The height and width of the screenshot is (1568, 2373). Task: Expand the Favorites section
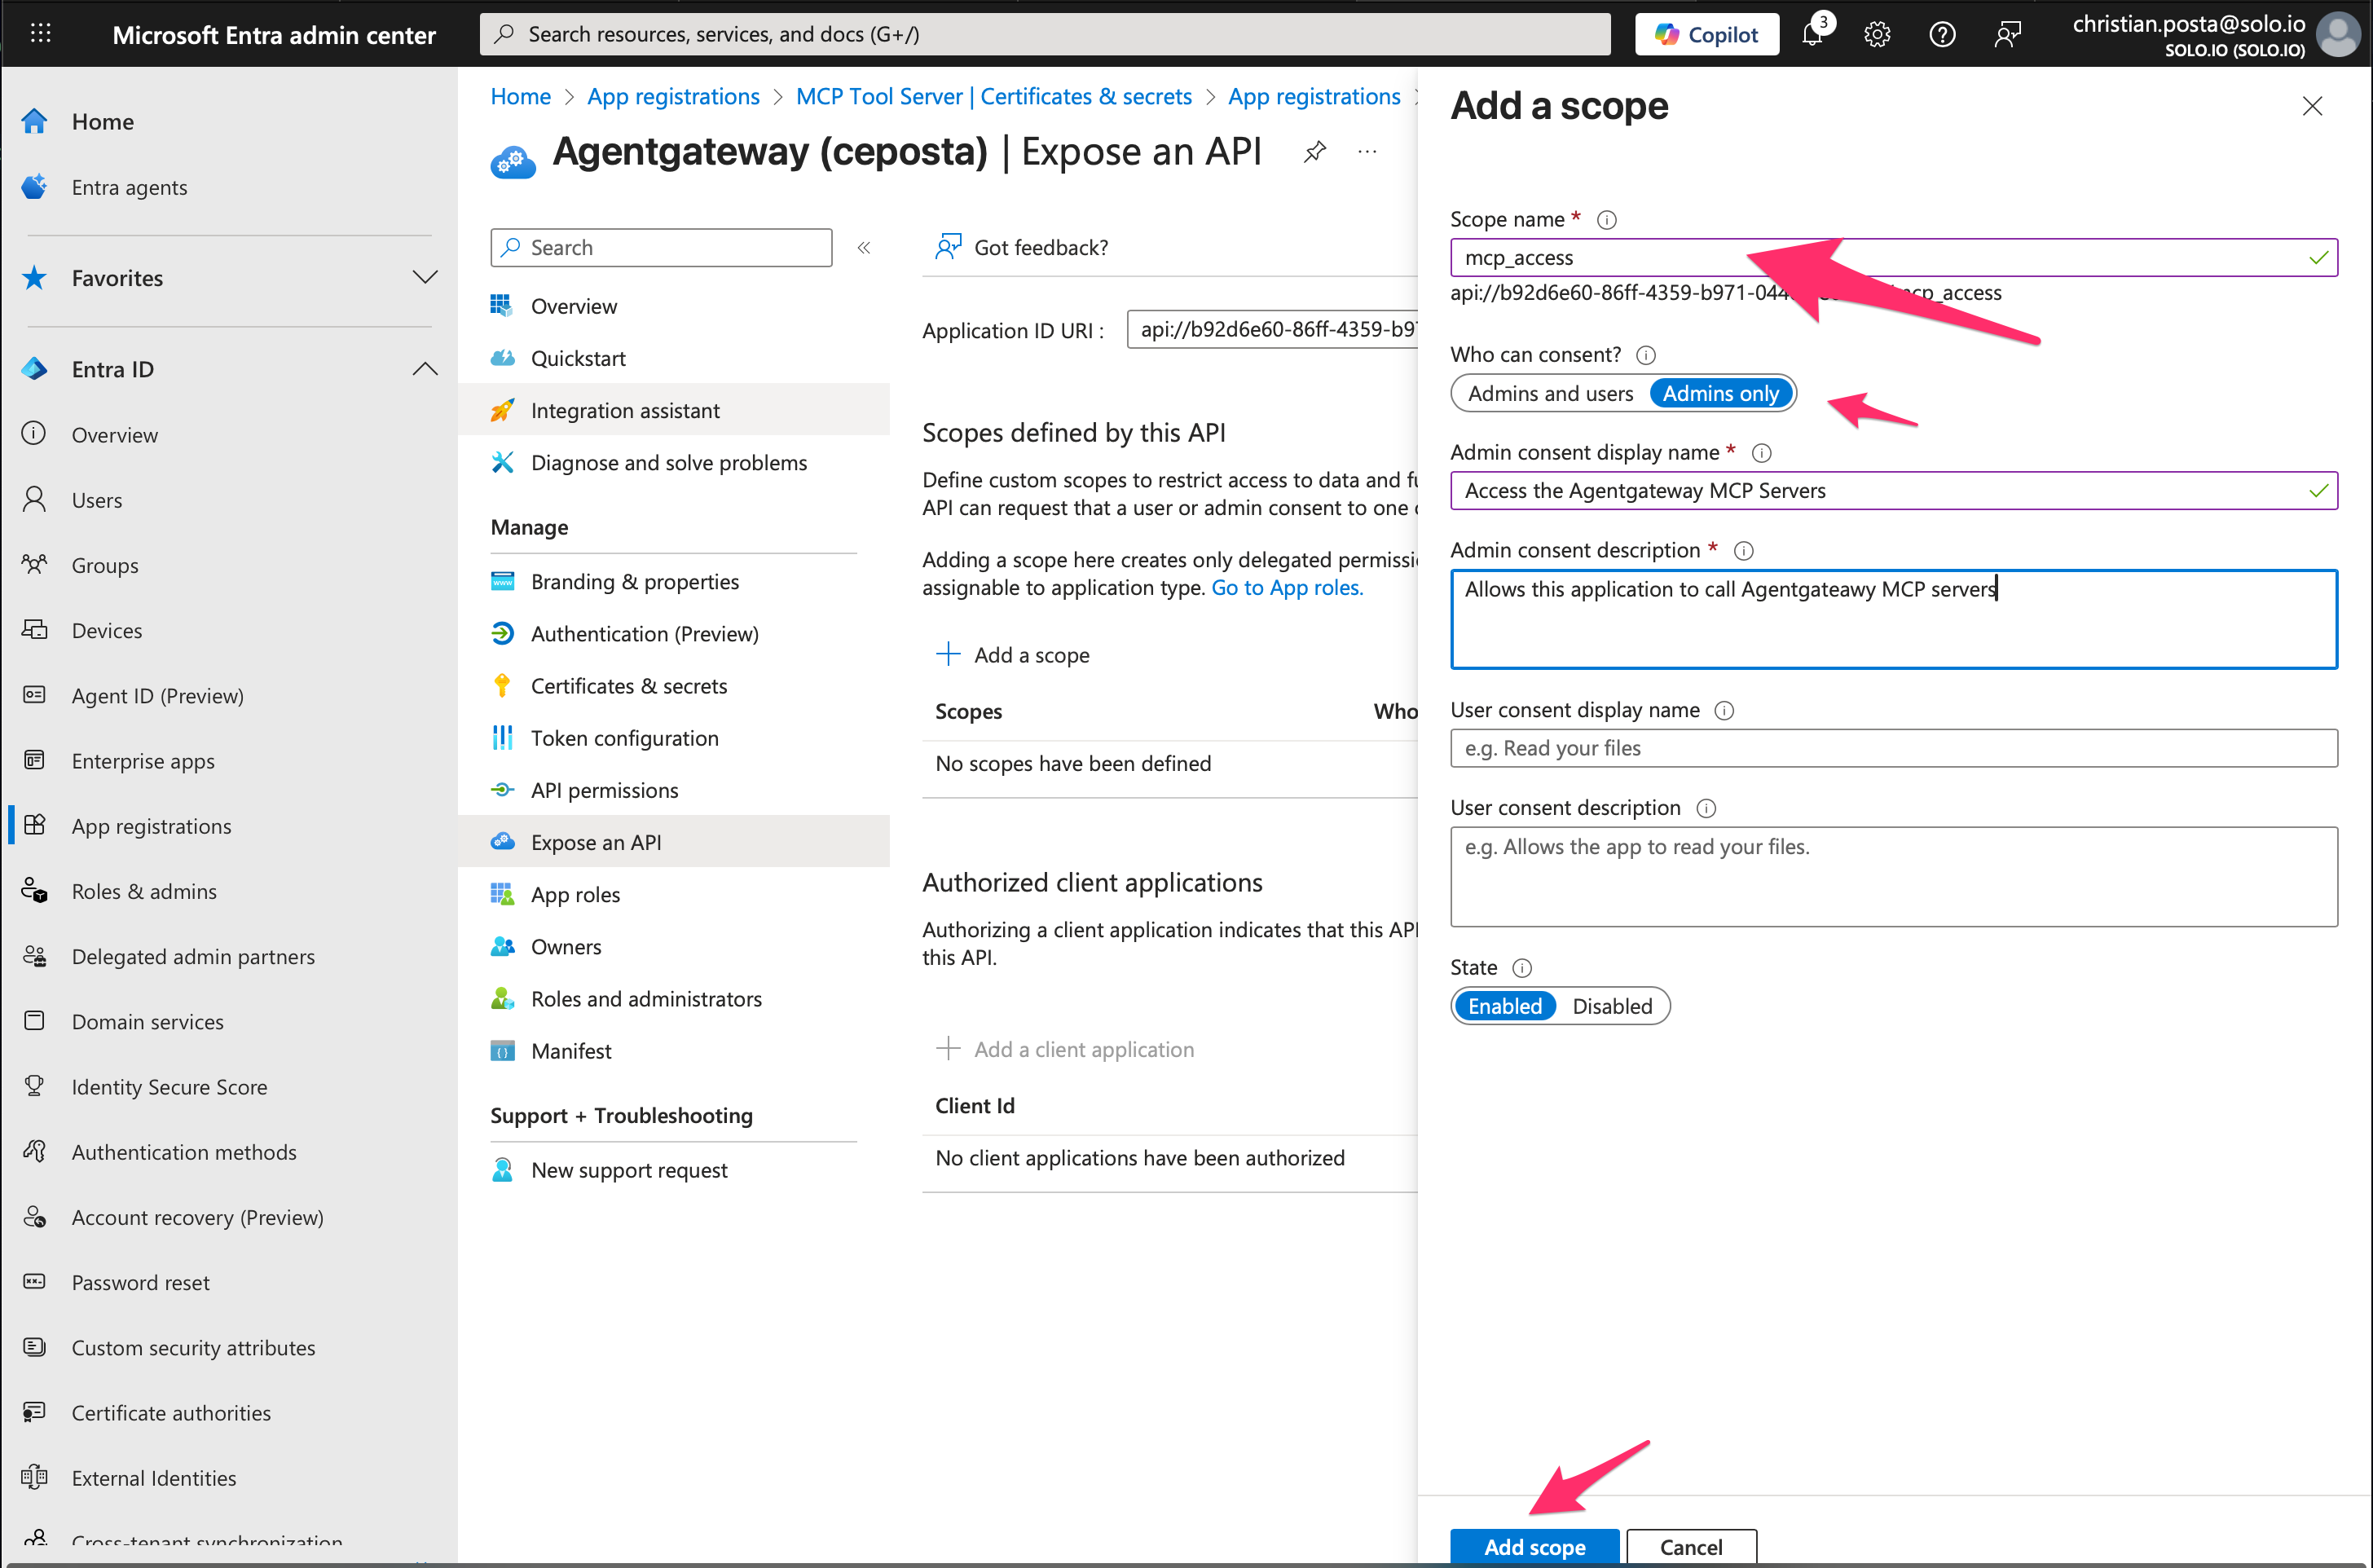click(425, 278)
